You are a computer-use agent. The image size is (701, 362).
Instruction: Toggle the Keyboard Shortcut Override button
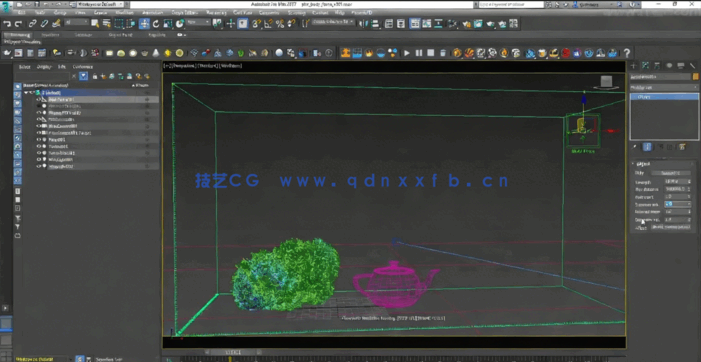pos(243,24)
